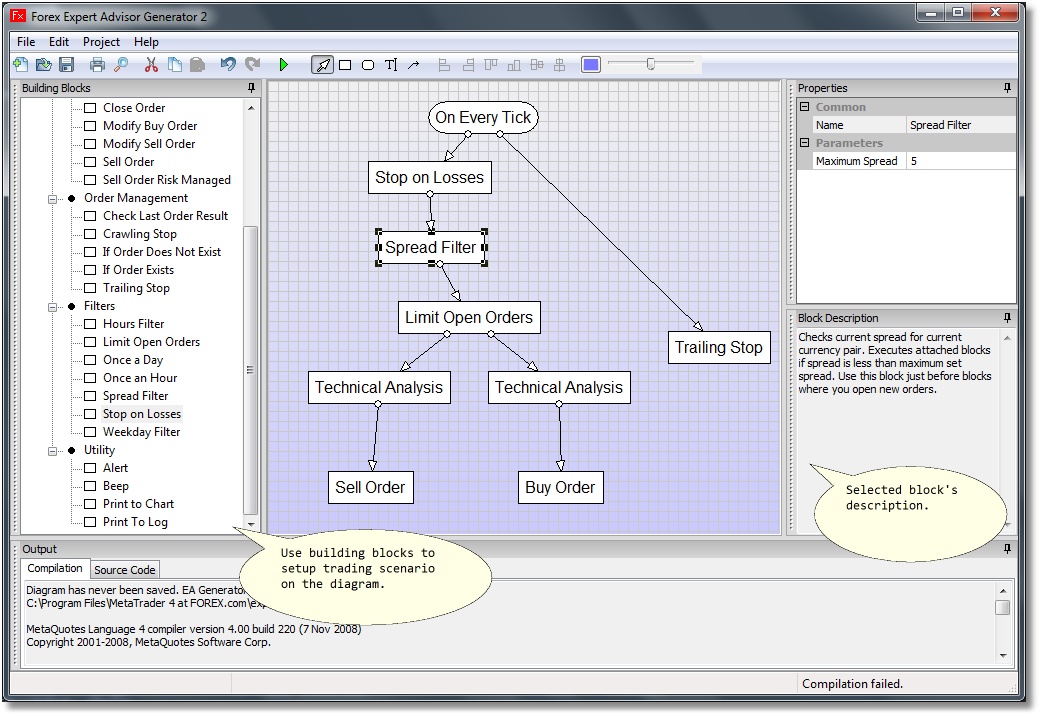This screenshot has height=716, width=1040.
Task: Click the New project toolbar icon
Action: coord(21,65)
